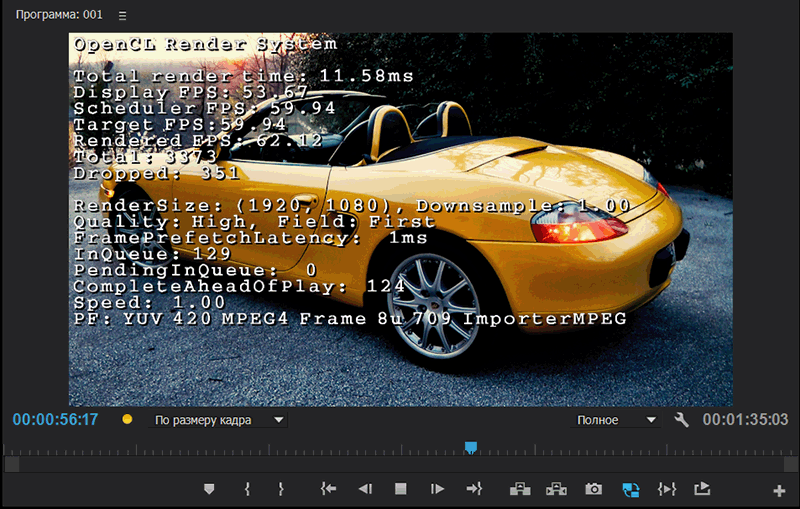Go to In point
Viewport: 800px width, 509px height.
tap(328, 489)
